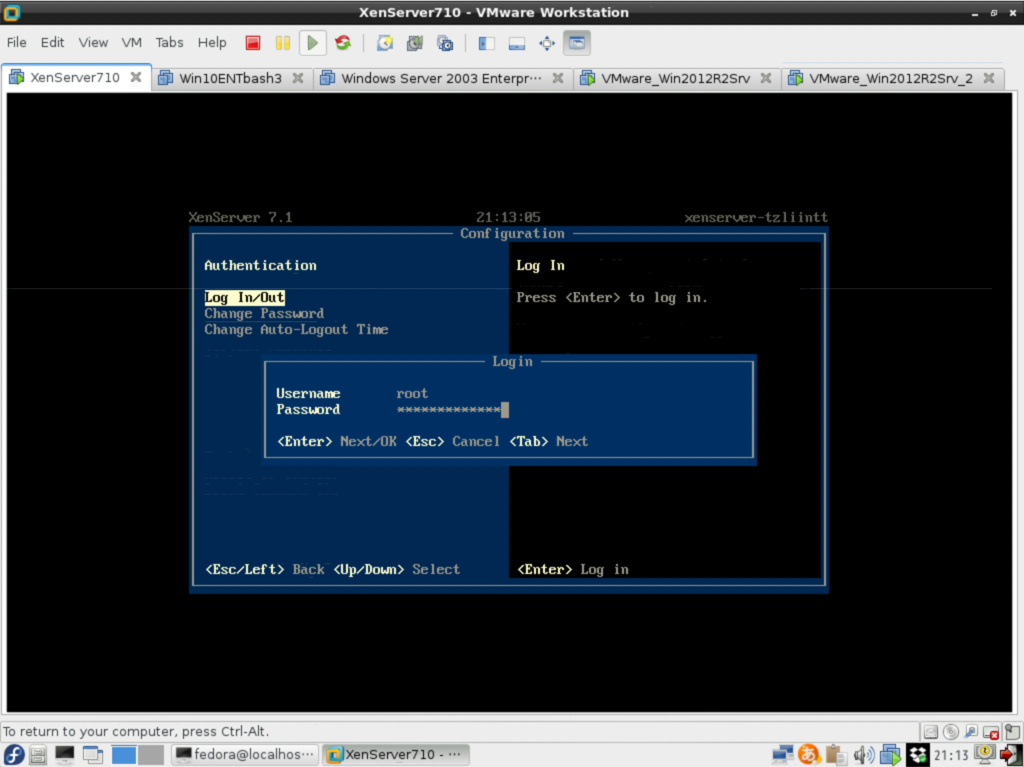
Task: Click the network connections tray icon
Action: pos(782,755)
